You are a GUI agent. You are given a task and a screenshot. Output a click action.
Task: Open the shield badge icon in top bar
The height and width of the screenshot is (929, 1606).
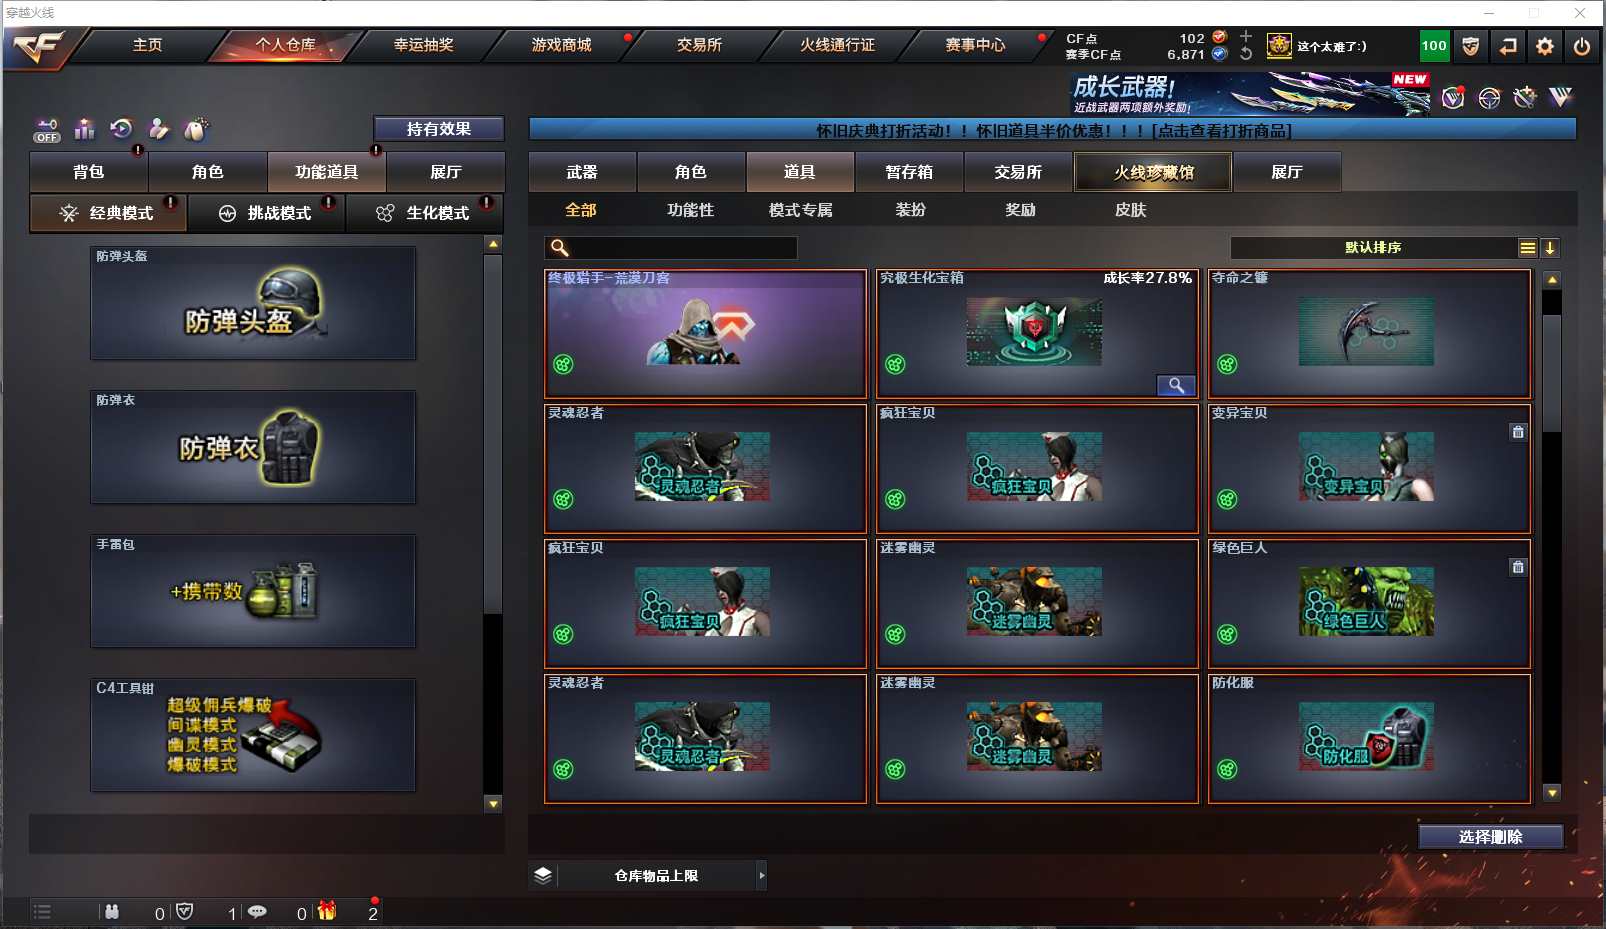point(1471,46)
